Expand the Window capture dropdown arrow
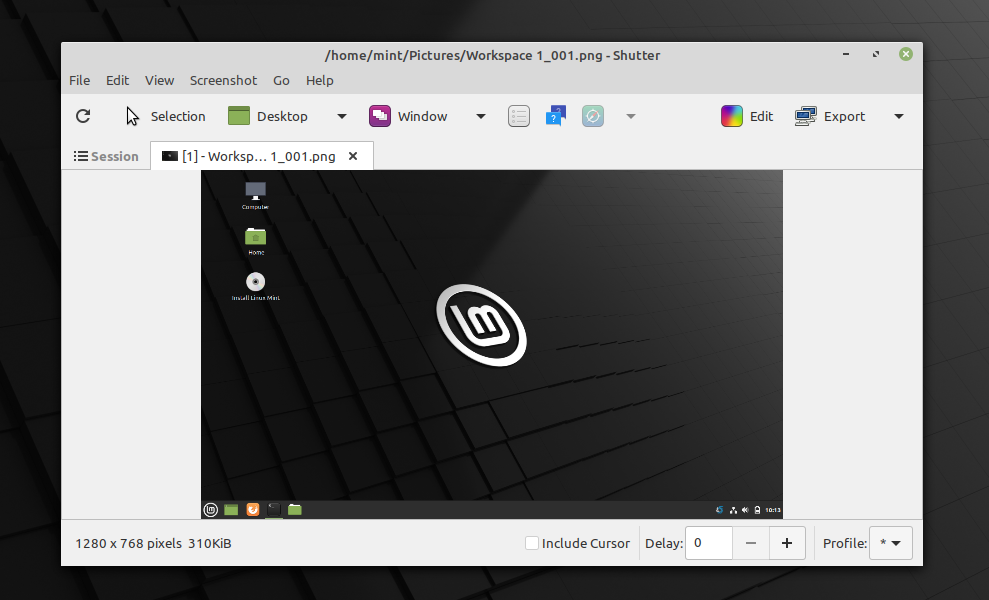The width and height of the screenshot is (989, 600). point(481,116)
